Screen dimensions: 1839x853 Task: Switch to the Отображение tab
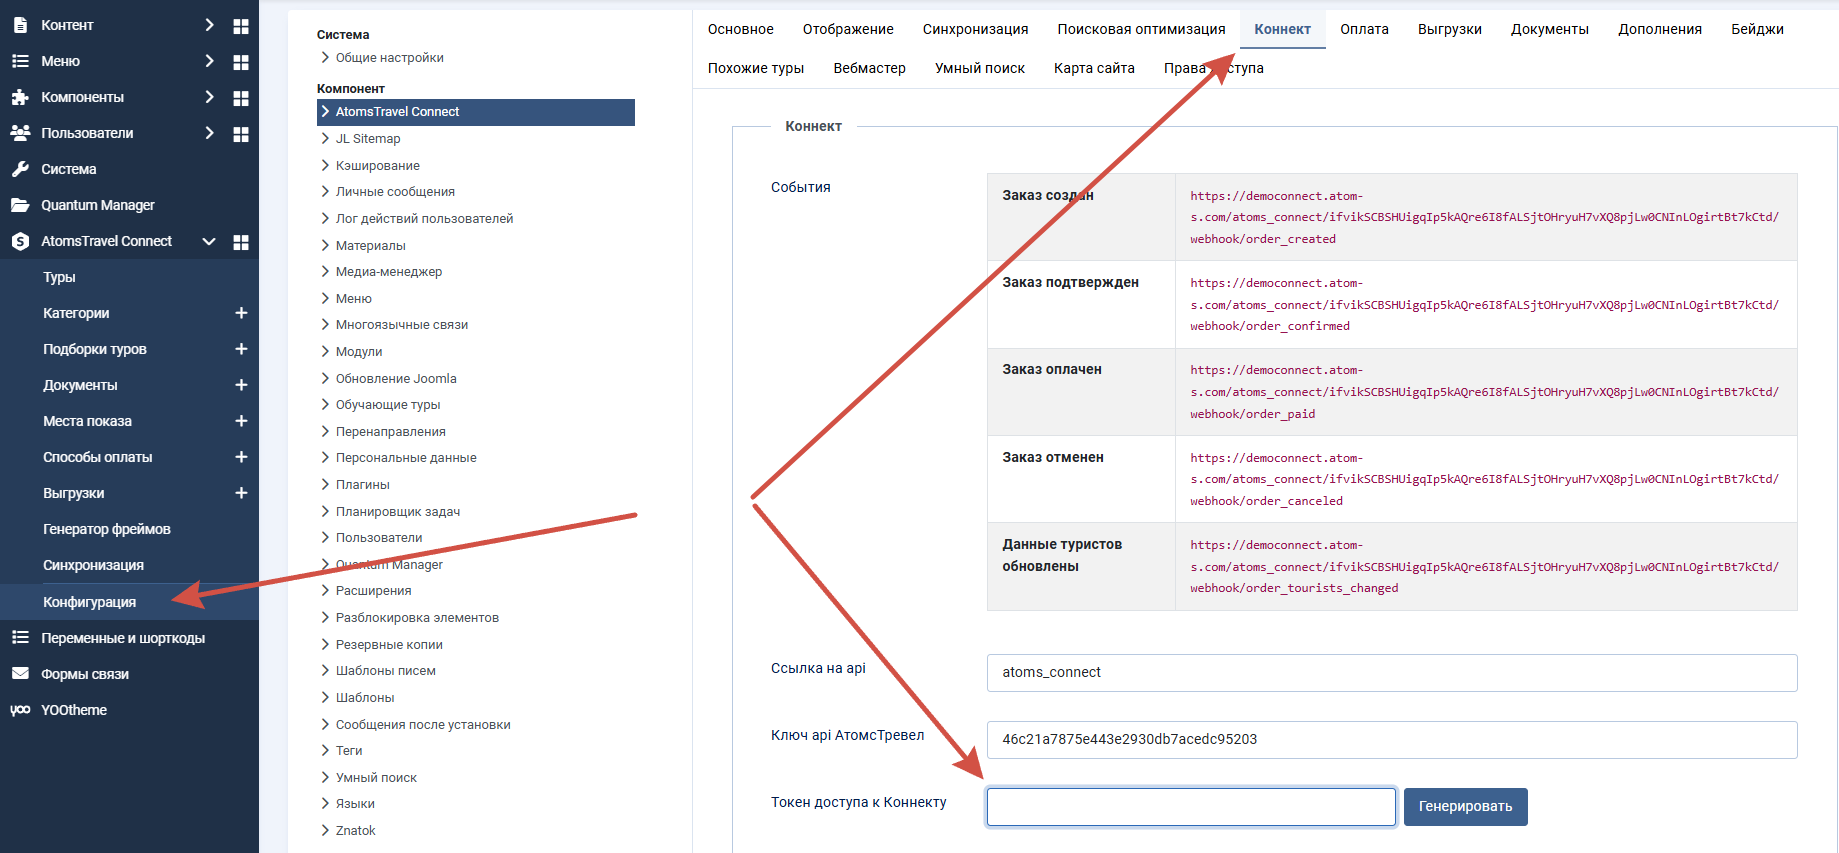click(848, 29)
